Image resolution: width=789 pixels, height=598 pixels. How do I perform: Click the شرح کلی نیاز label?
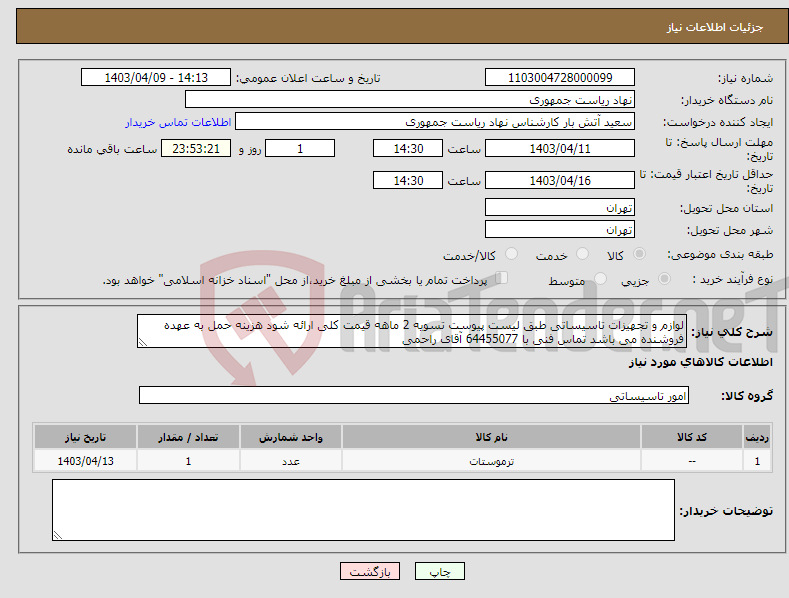(x=732, y=332)
